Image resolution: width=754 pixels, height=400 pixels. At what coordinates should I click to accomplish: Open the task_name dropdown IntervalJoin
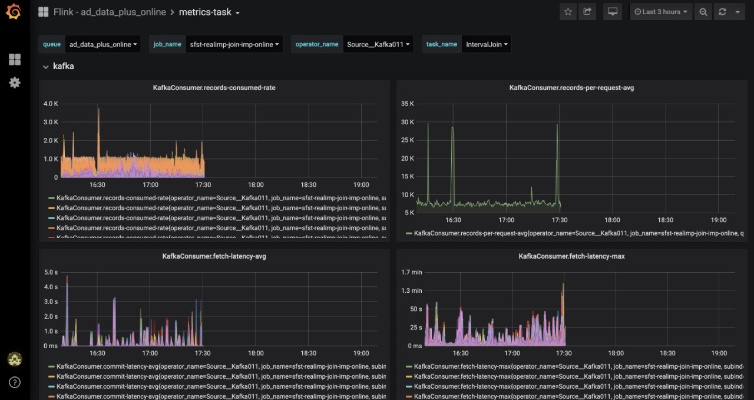click(487, 44)
